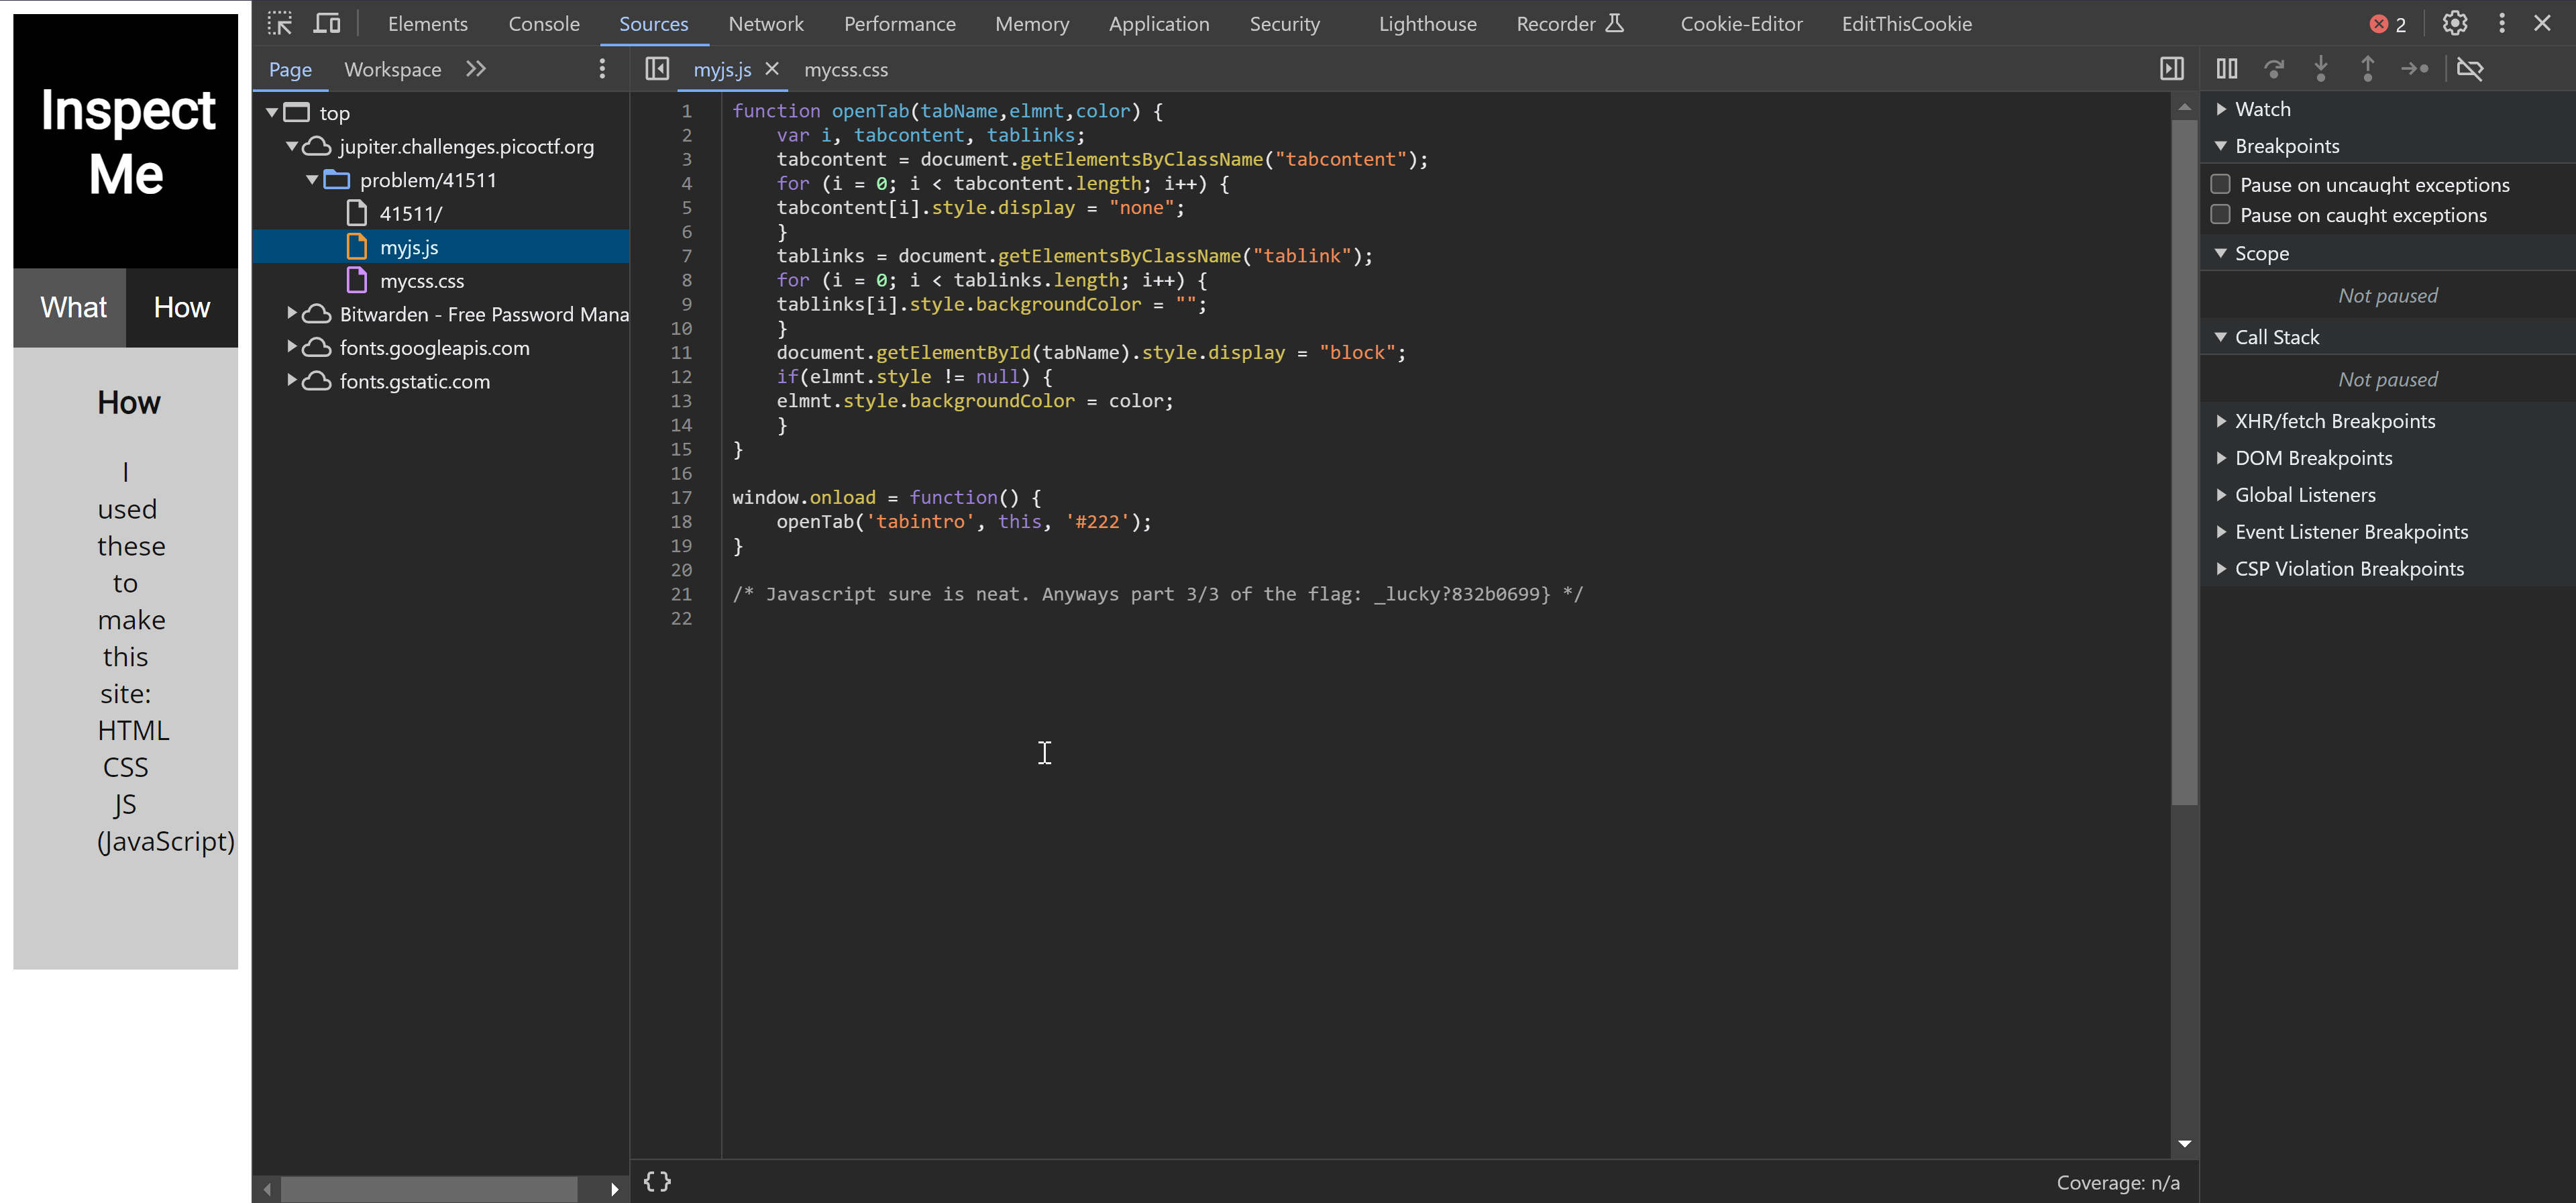The image size is (2576, 1203).
Task: Click the deactivate breakpoints icon
Action: [2470, 69]
